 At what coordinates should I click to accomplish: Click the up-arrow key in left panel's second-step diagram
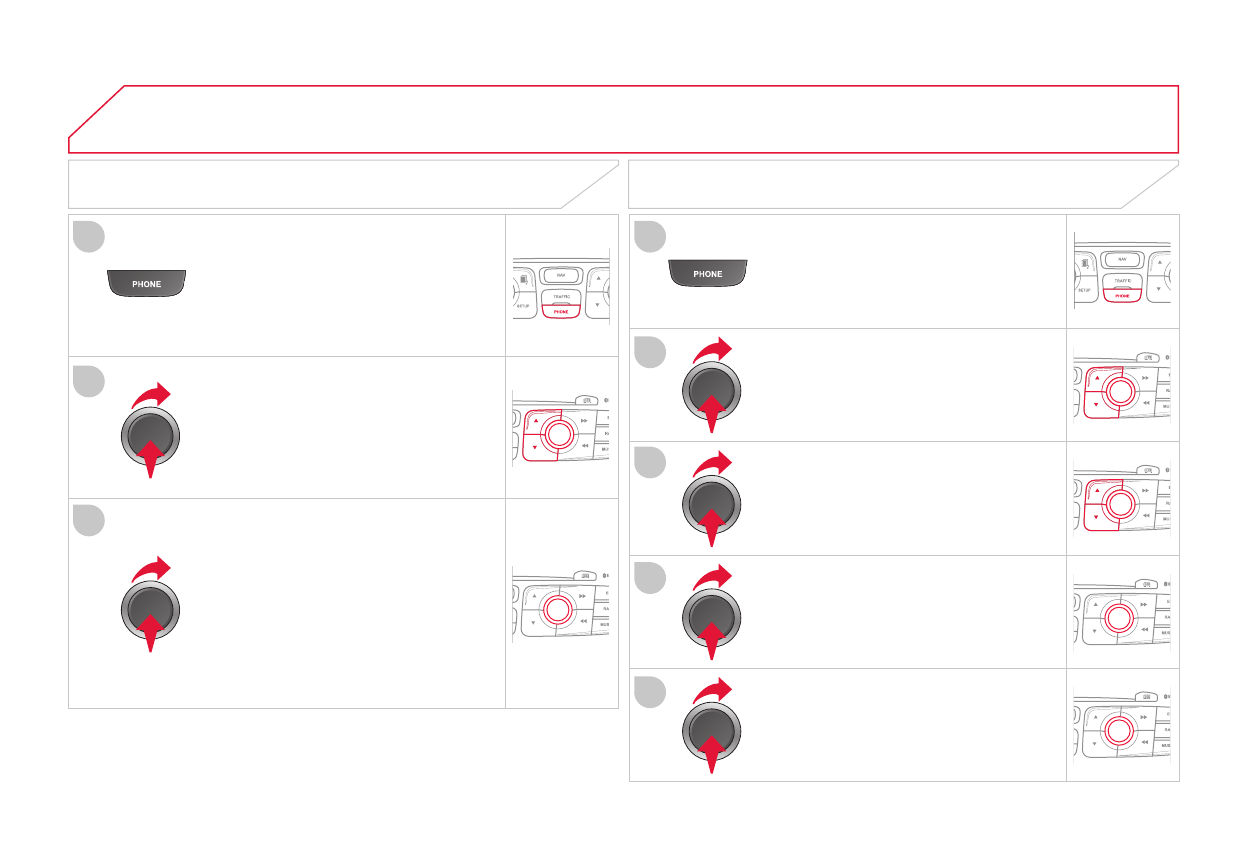tap(535, 421)
